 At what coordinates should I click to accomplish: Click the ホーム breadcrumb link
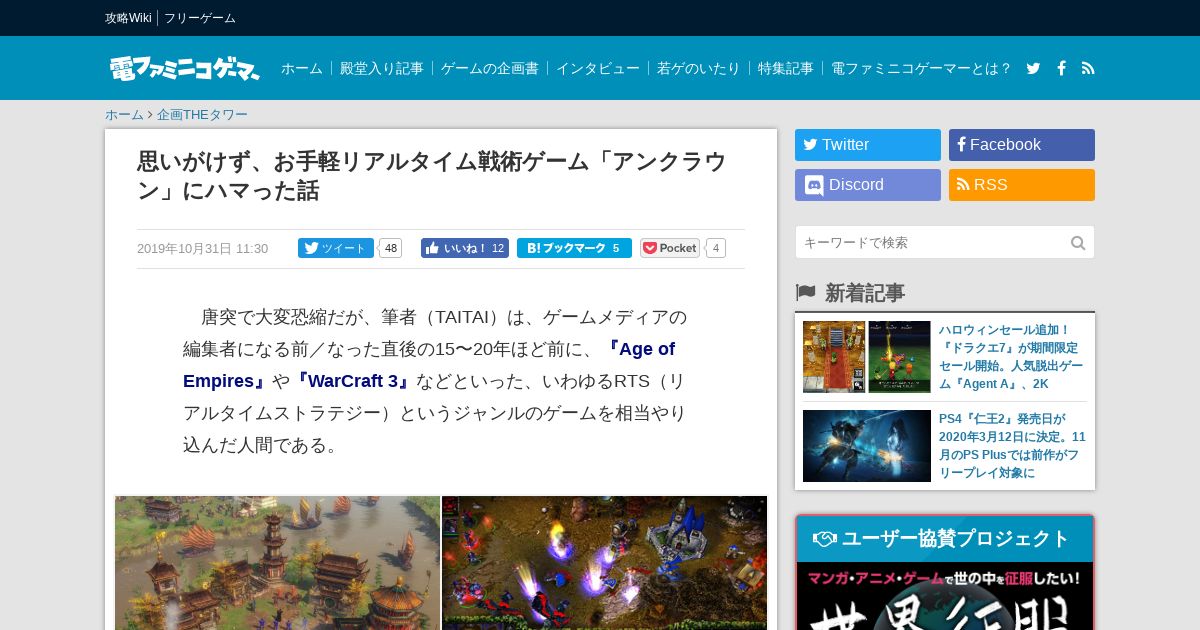pyautogui.click(x=124, y=115)
